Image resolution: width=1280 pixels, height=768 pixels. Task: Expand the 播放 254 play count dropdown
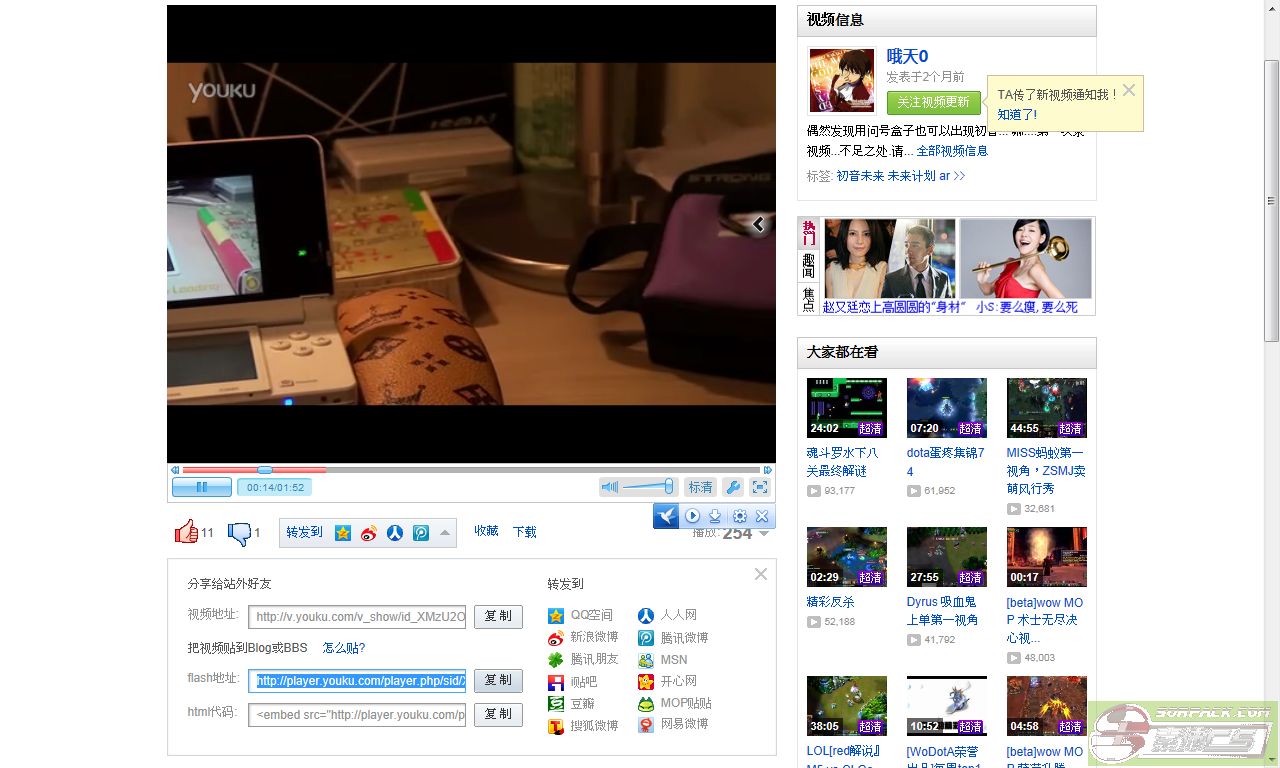765,534
